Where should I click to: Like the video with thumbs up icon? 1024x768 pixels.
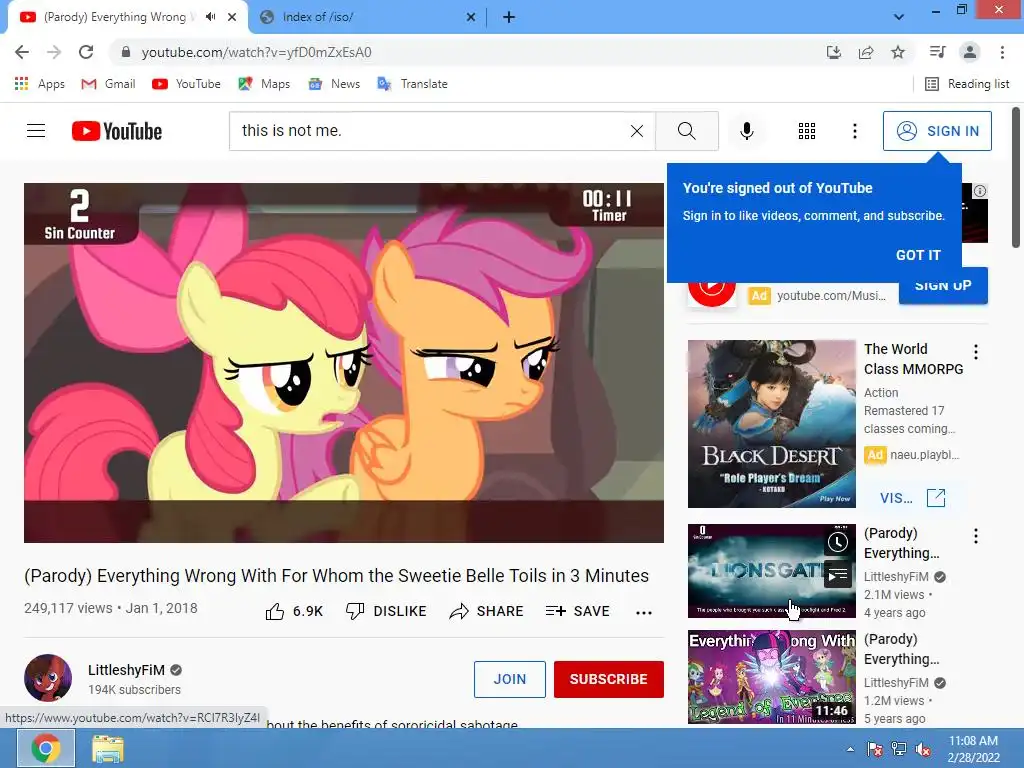click(x=275, y=611)
